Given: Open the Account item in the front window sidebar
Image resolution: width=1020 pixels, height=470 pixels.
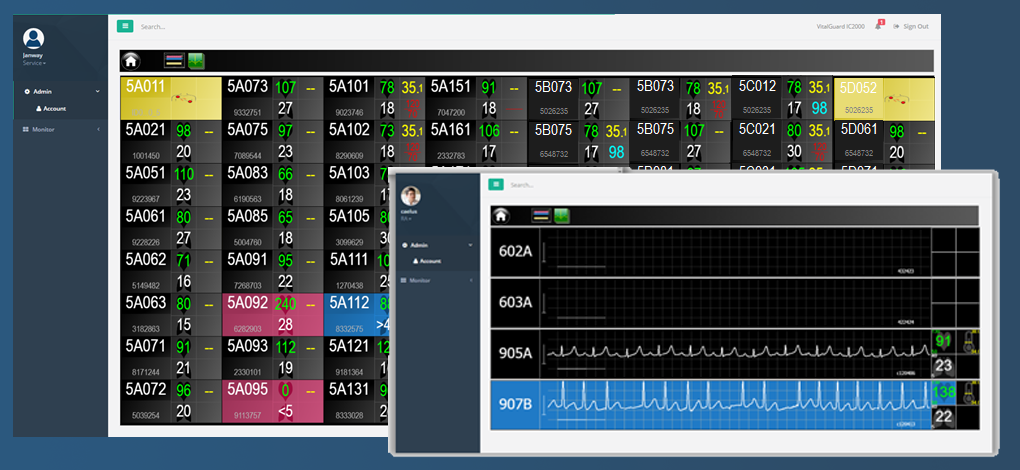Looking at the screenshot, I should point(429,260).
